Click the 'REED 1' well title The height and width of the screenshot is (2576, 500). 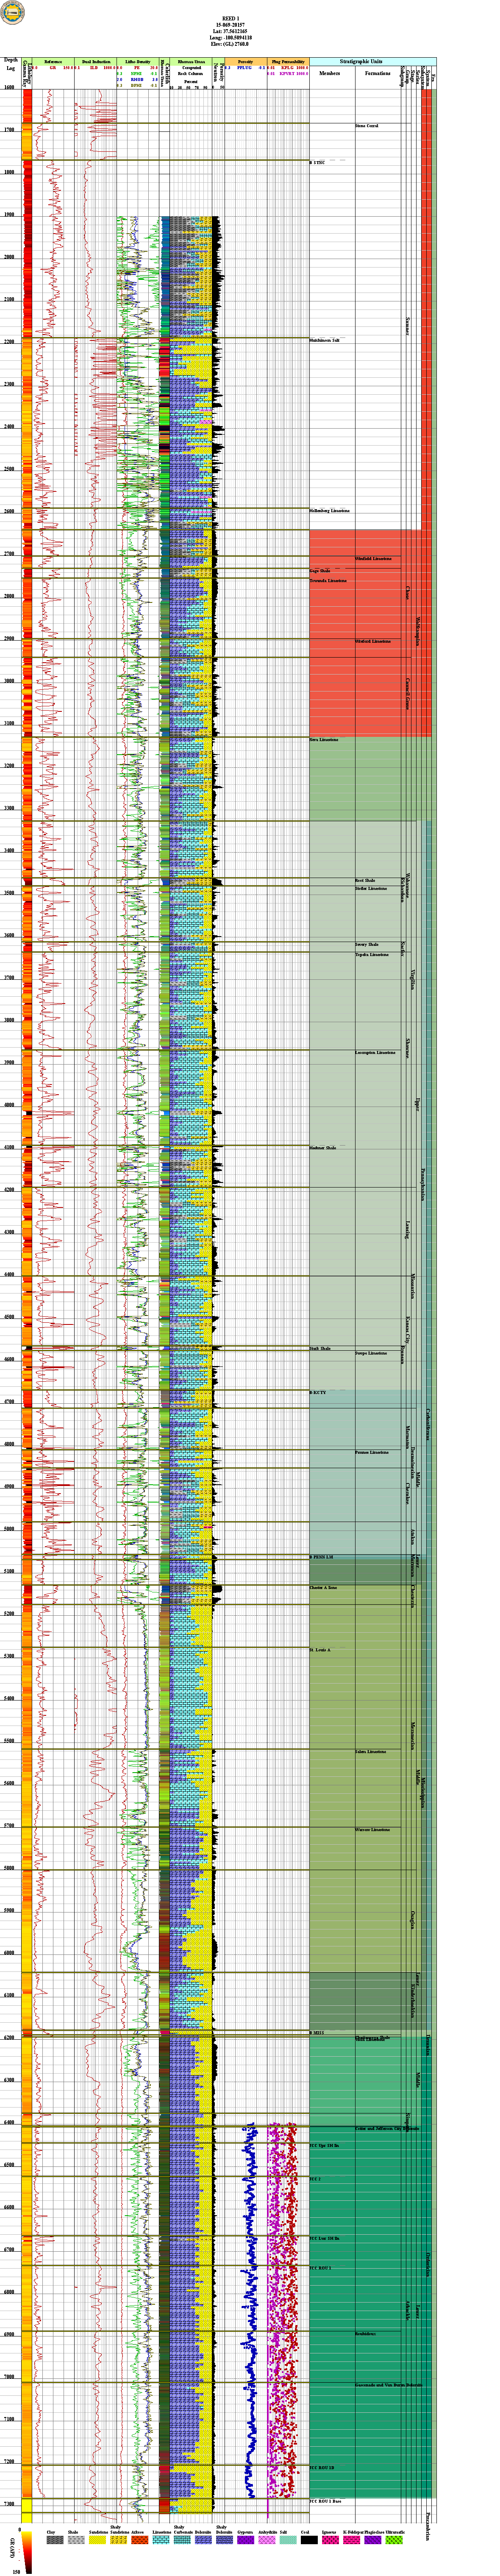(x=230, y=18)
